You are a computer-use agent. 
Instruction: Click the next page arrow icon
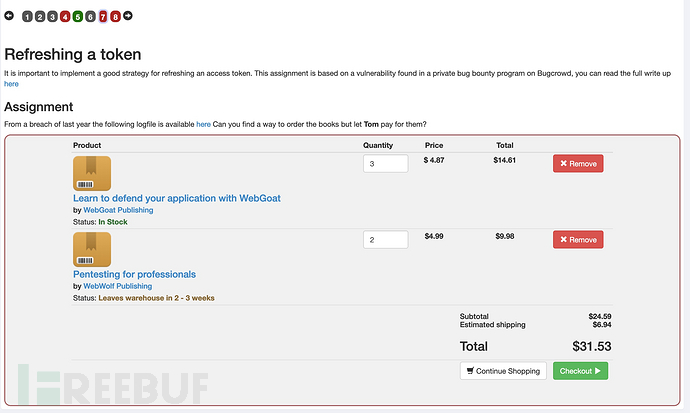(x=128, y=16)
